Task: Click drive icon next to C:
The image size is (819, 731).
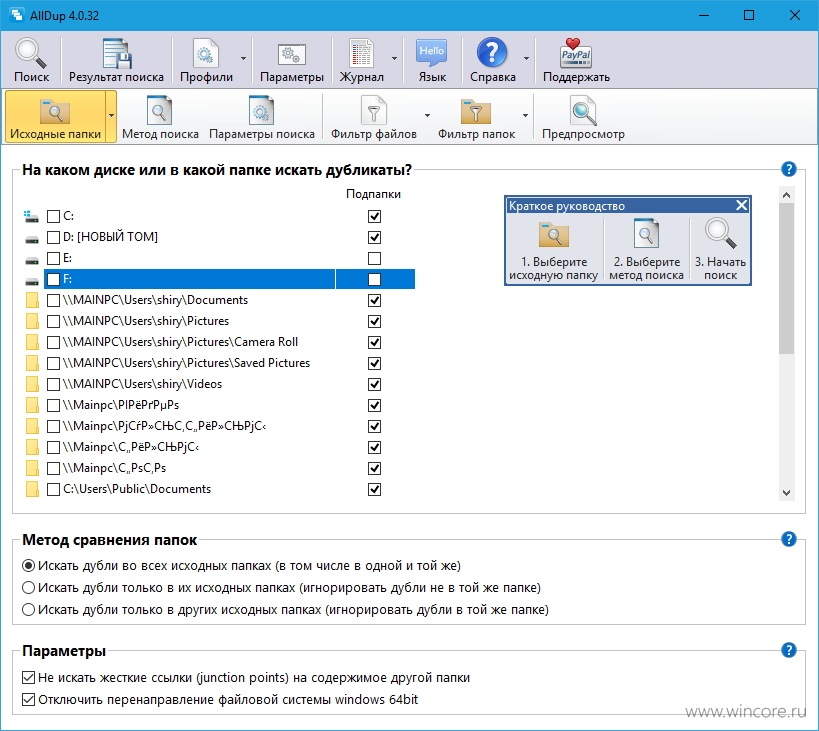Action: click(x=31, y=216)
